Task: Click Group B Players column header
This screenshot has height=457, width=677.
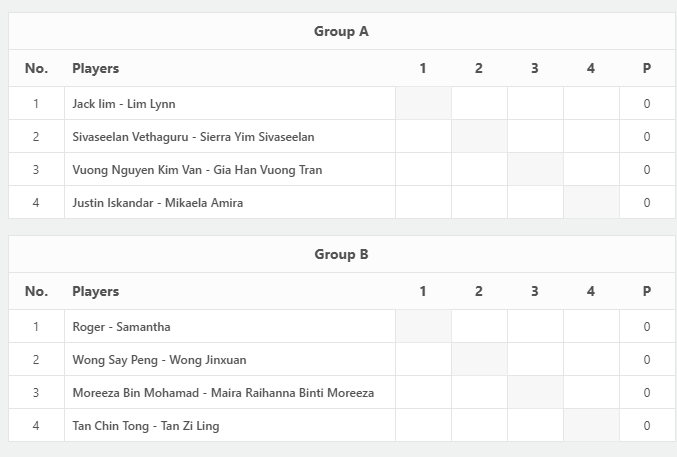Action: click(x=95, y=291)
